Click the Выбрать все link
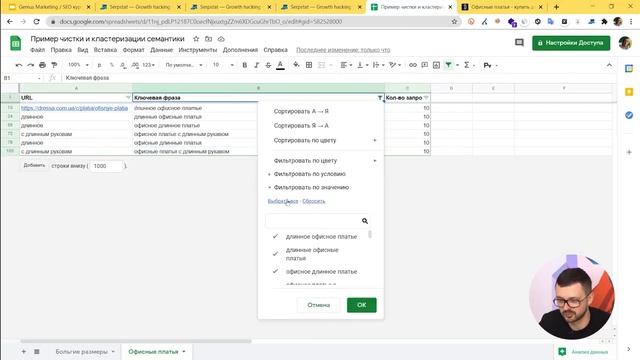This screenshot has height=360, width=640. pos(283,201)
